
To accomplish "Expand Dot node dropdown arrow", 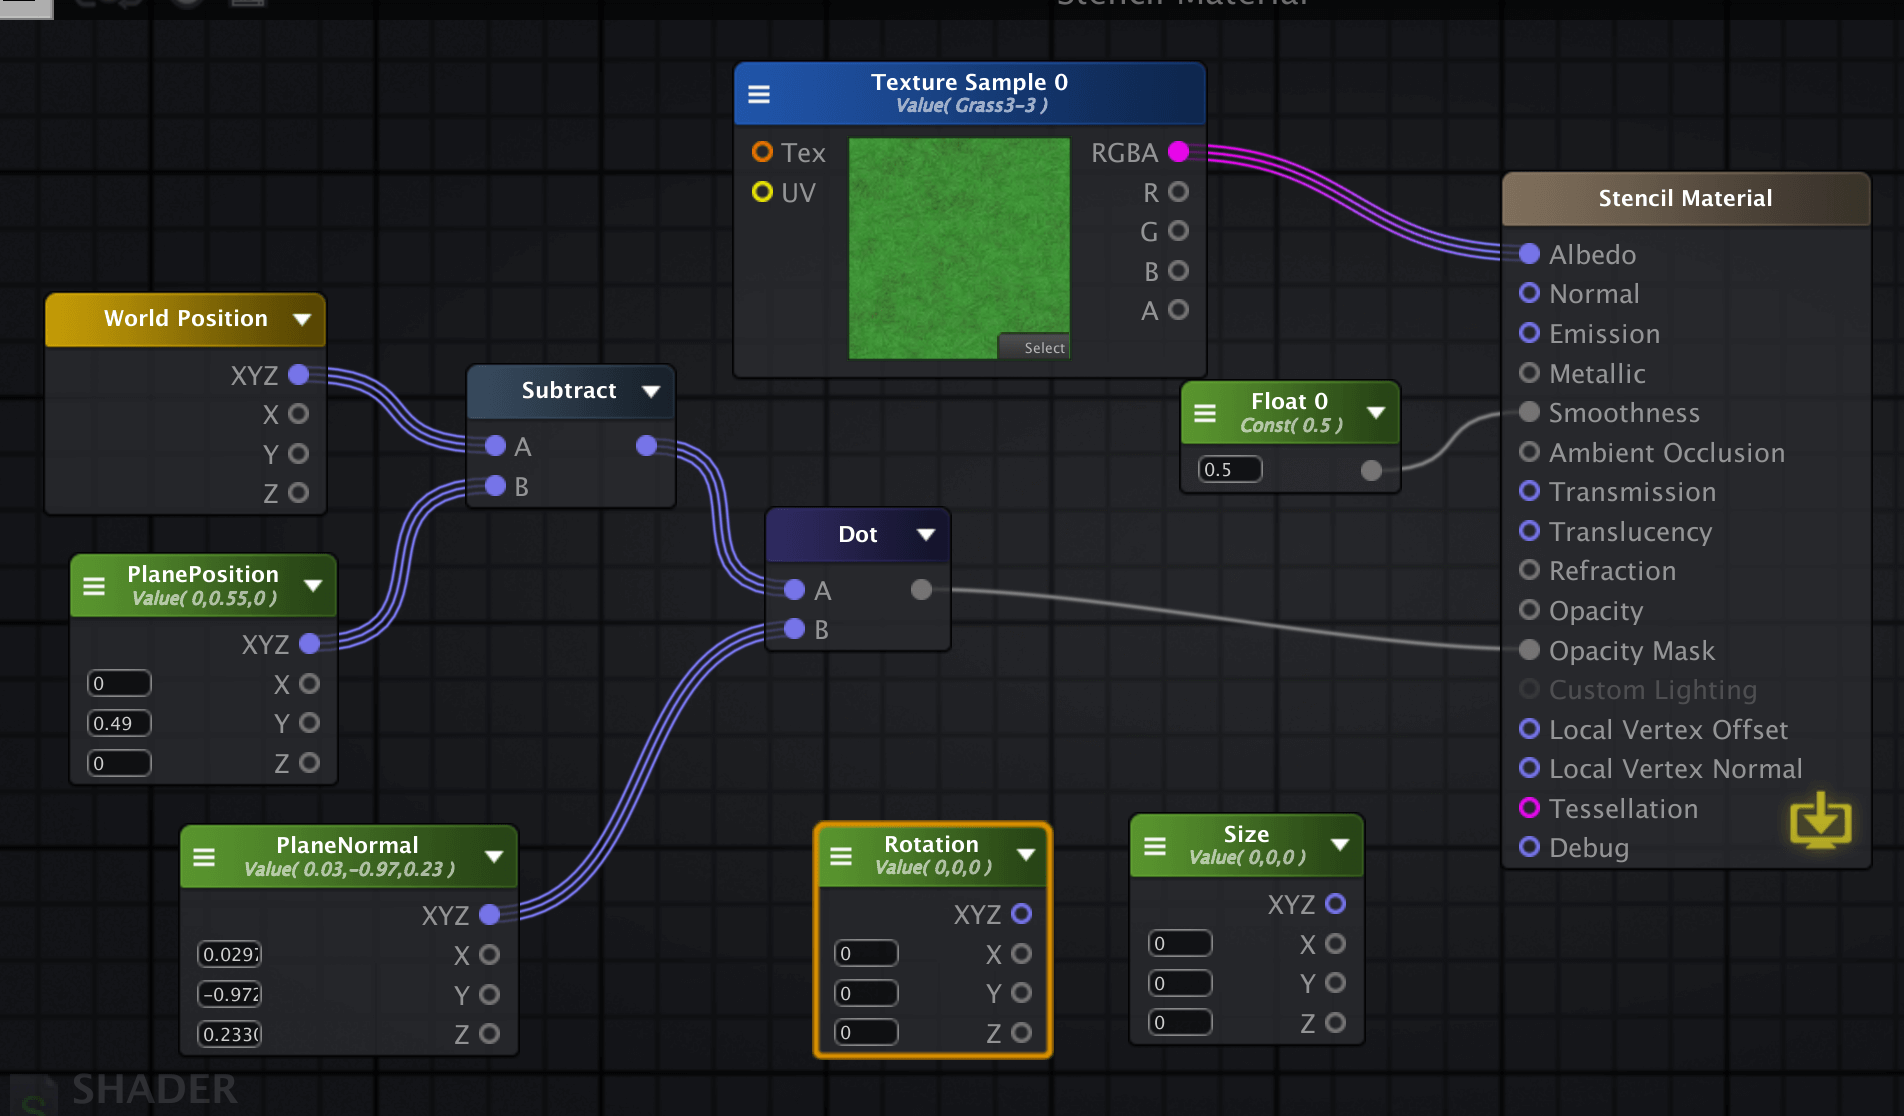I will (926, 534).
